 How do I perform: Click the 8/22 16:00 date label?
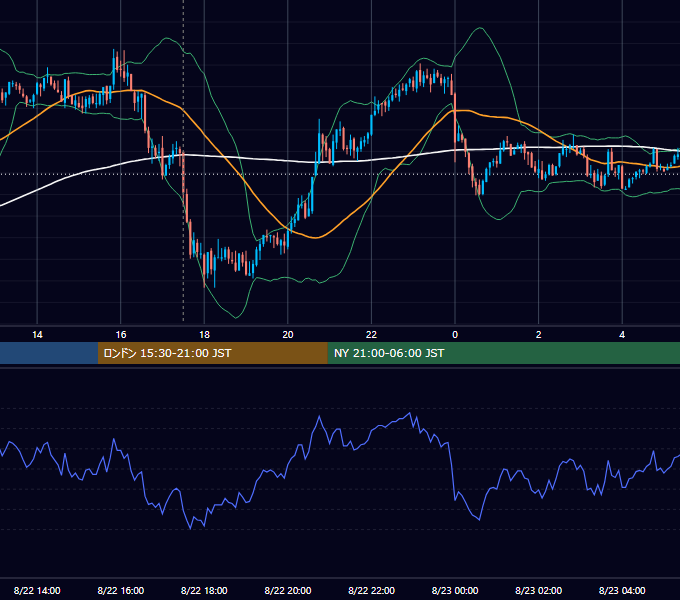coord(121,590)
